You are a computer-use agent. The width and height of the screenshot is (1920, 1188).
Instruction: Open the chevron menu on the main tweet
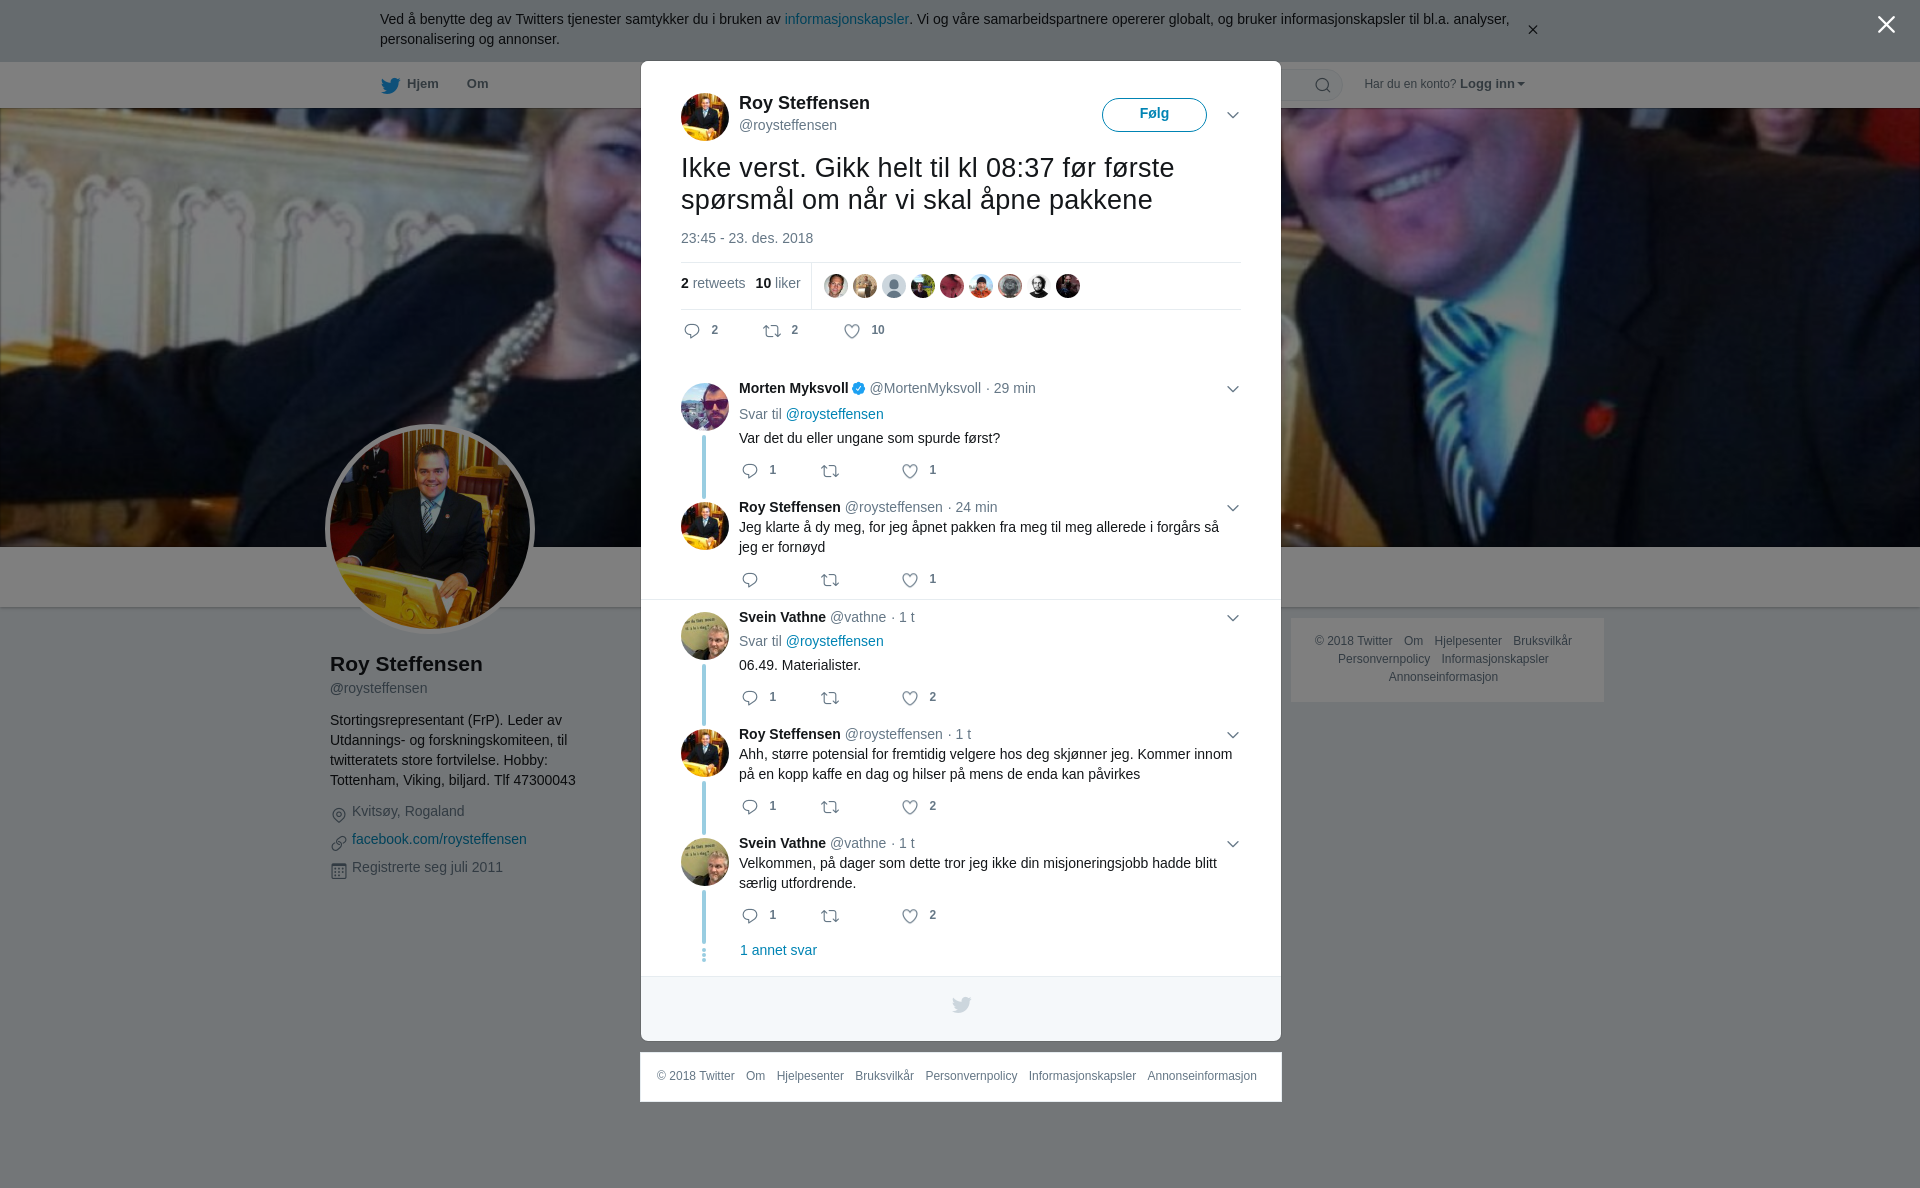pyautogui.click(x=1233, y=115)
